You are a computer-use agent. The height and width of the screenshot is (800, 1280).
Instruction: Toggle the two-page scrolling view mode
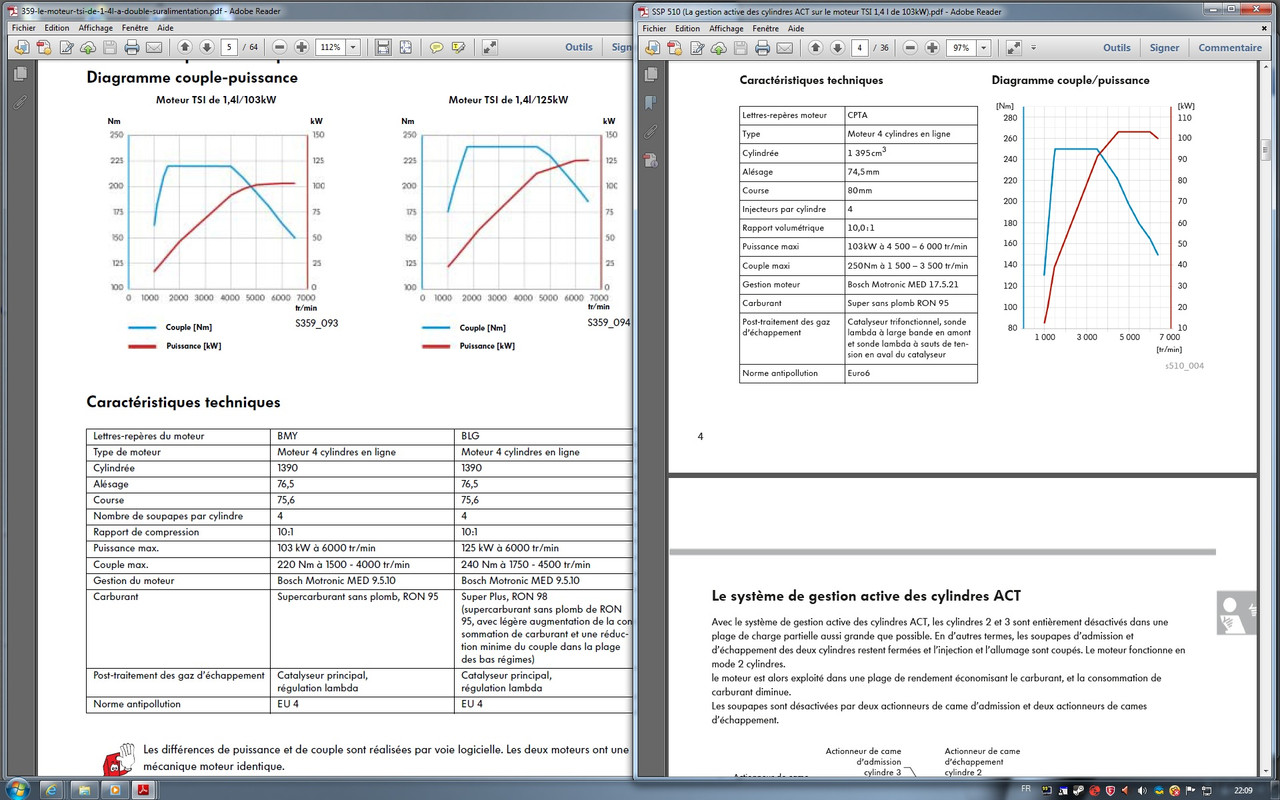[405, 47]
